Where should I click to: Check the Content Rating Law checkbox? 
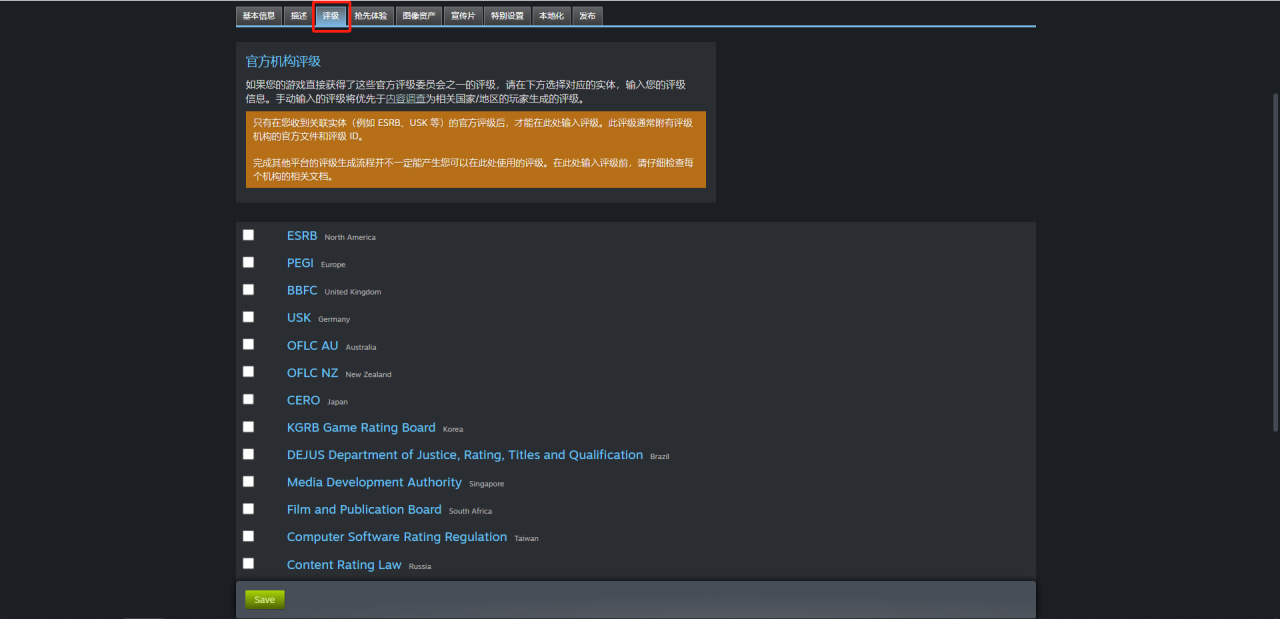pos(248,564)
